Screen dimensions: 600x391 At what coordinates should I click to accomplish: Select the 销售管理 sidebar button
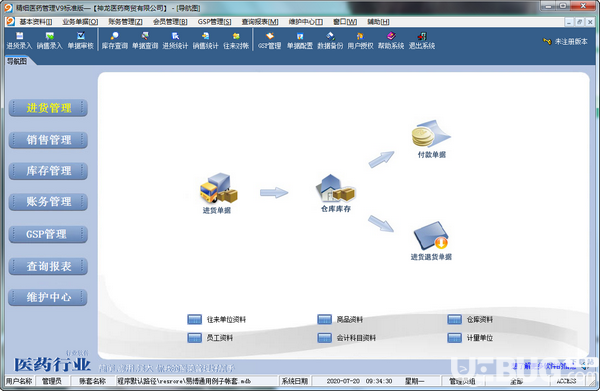(x=48, y=140)
